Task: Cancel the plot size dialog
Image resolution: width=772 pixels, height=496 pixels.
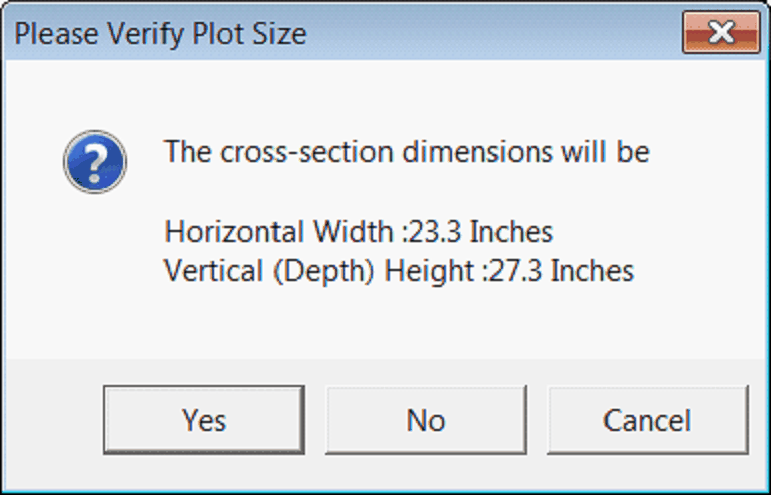Action: tap(647, 420)
